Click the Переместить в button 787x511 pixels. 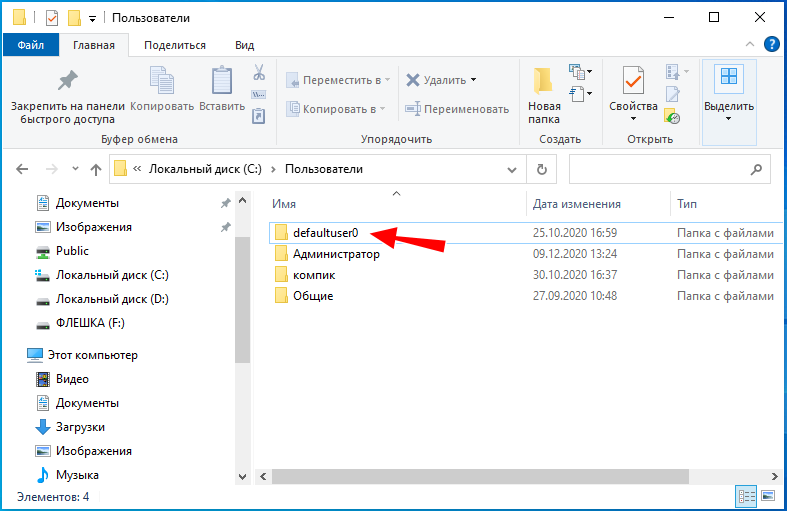click(x=338, y=80)
